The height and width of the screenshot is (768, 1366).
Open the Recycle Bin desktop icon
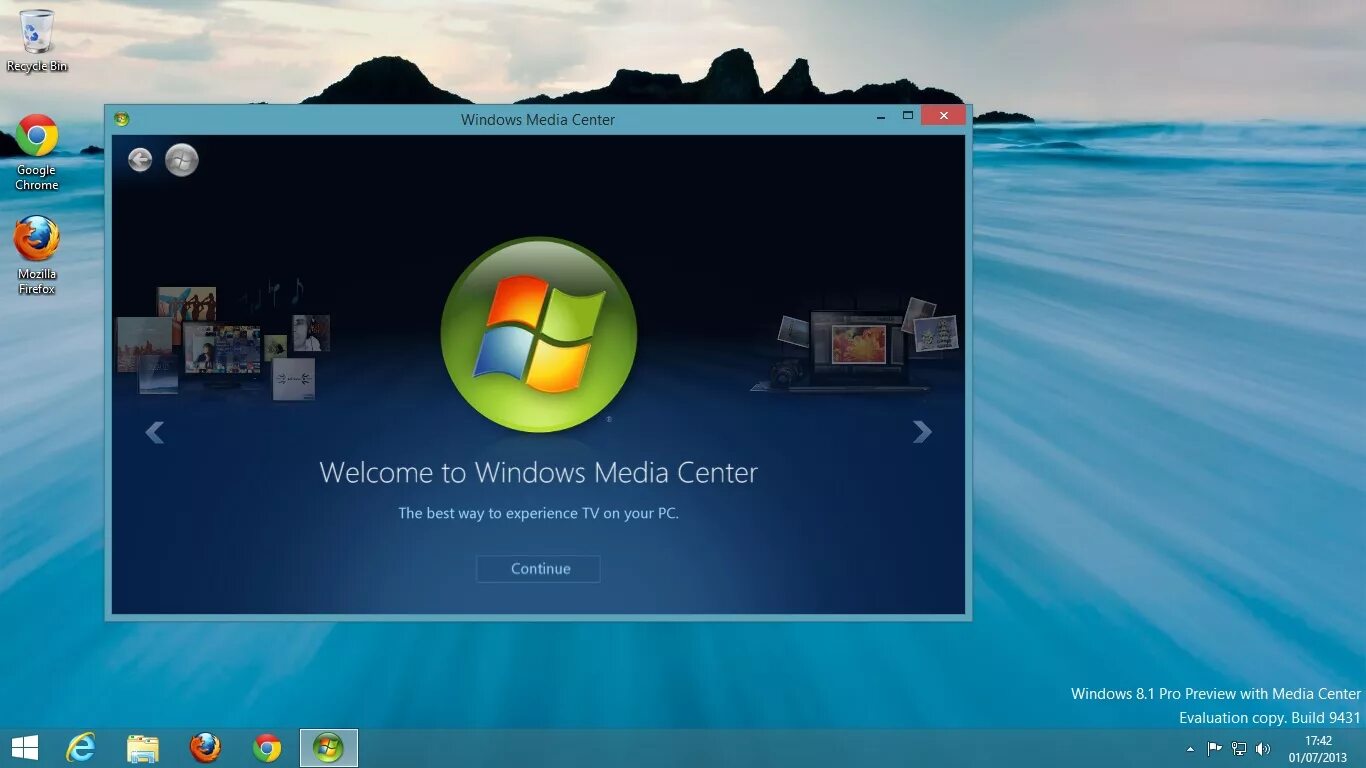(37, 41)
